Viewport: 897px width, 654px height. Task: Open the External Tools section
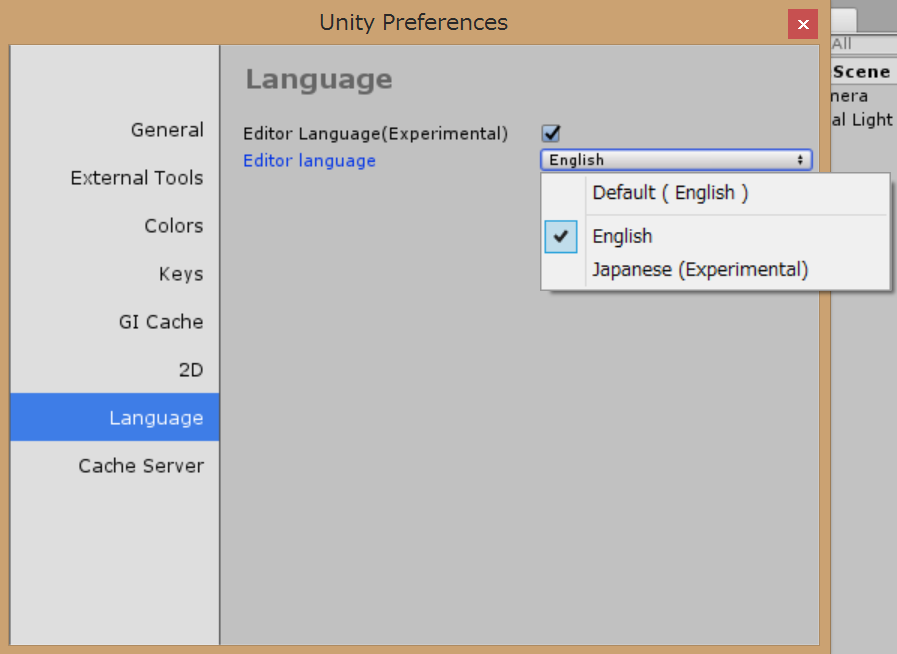pos(115,178)
